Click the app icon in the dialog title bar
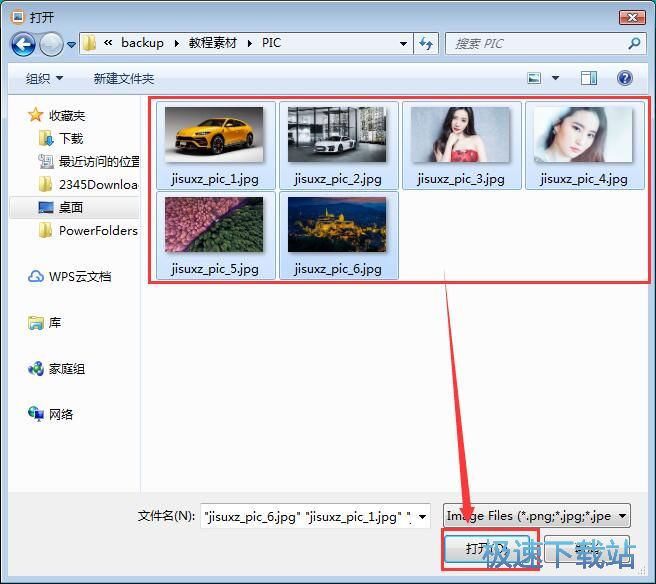656x584 pixels. click(18, 17)
